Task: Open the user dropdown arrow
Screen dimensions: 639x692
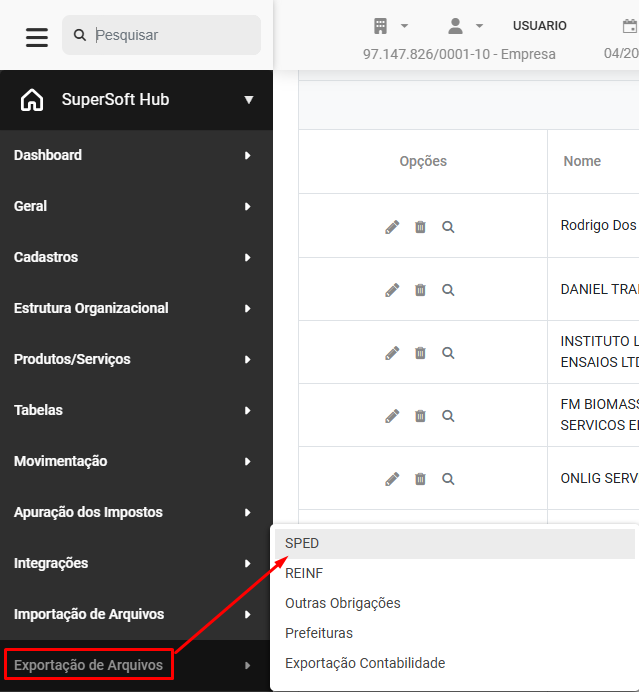Action: click(479, 26)
